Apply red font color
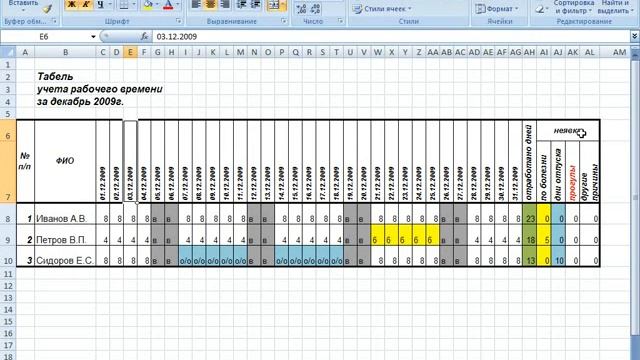640x360 pixels. [168, 4]
